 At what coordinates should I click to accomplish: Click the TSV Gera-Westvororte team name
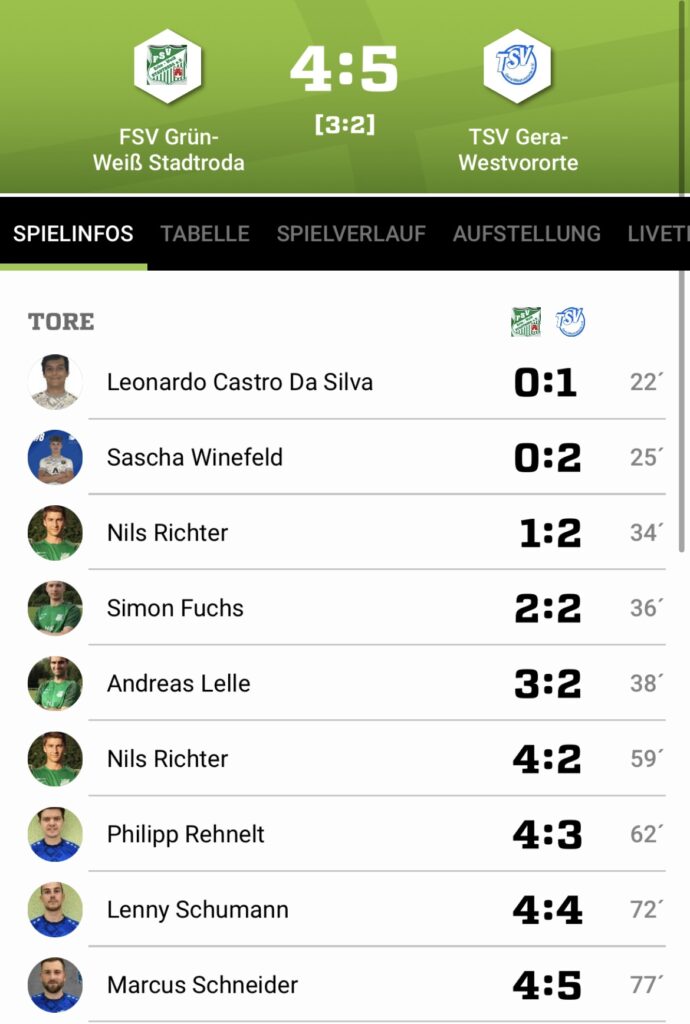pos(518,150)
